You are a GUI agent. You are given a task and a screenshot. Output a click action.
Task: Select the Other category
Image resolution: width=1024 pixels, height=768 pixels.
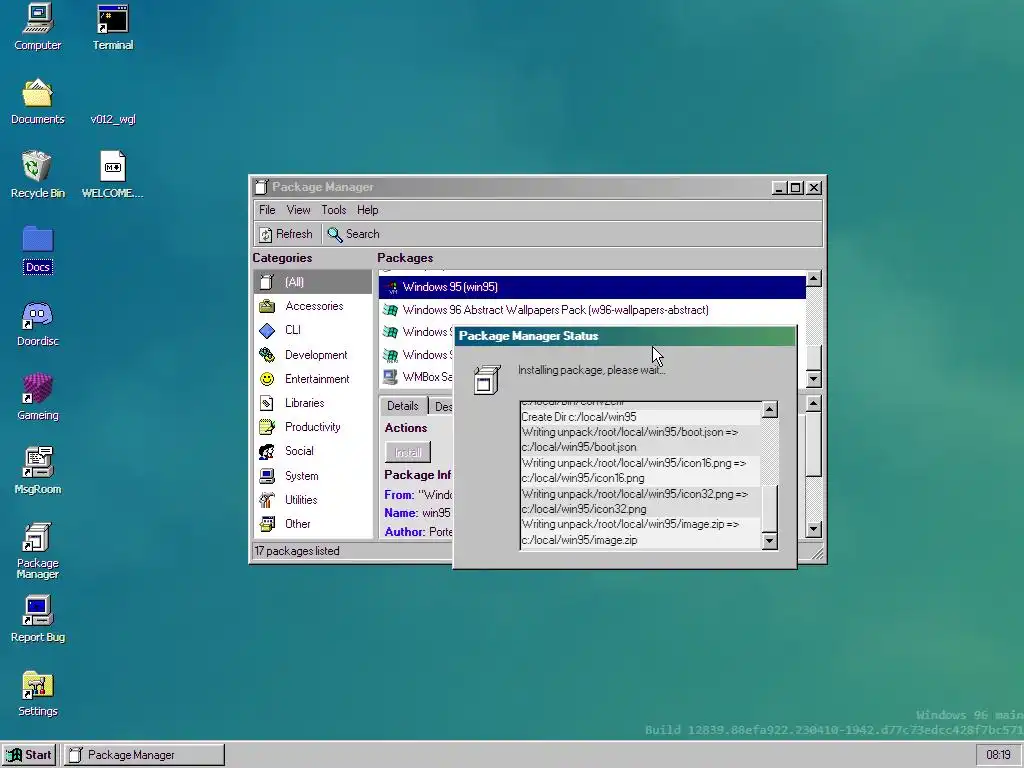point(312,524)
